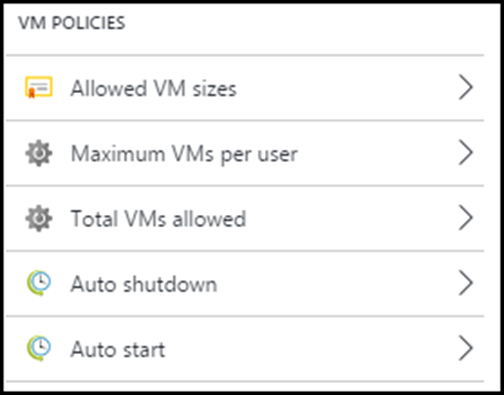Open Total VMs allowed with its right chevron
The height and width of the screenshot is (395, 504).
click(466, 218)
